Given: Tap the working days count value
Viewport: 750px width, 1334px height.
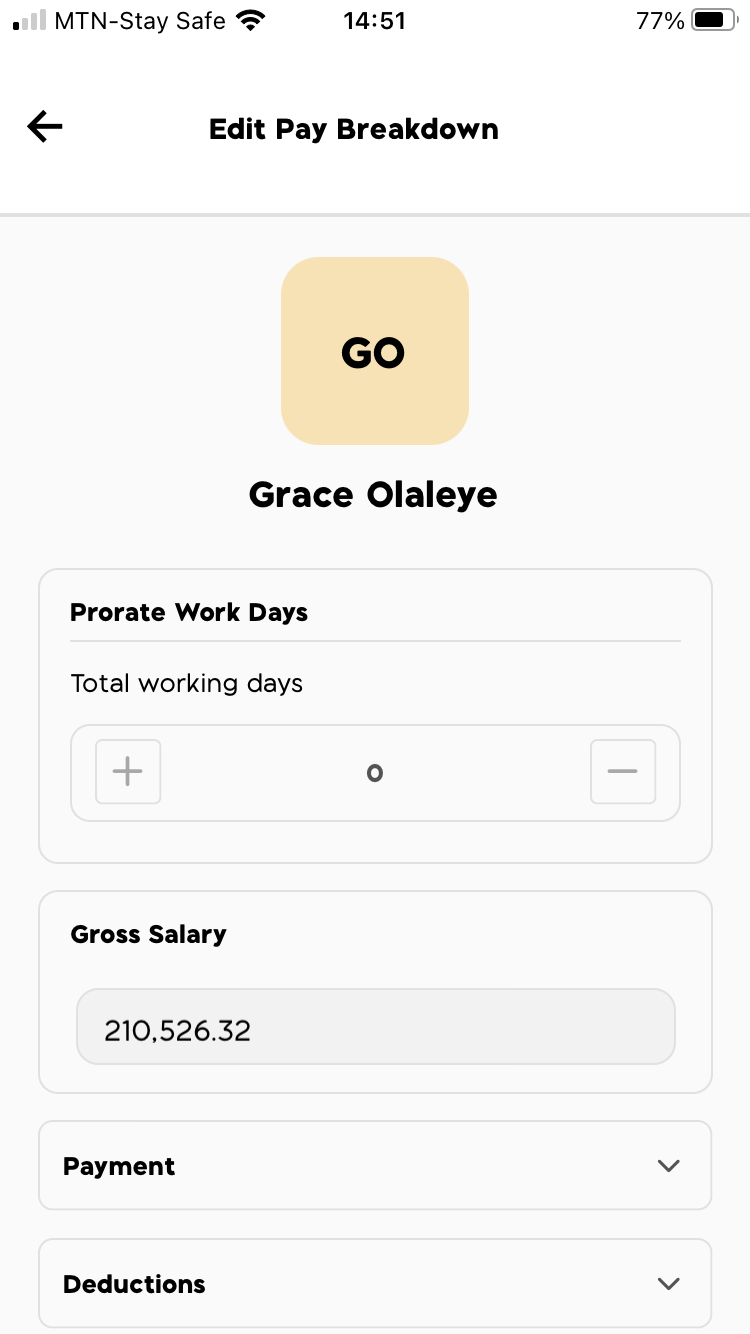Looking at the screenshot, I should [375, 773].
